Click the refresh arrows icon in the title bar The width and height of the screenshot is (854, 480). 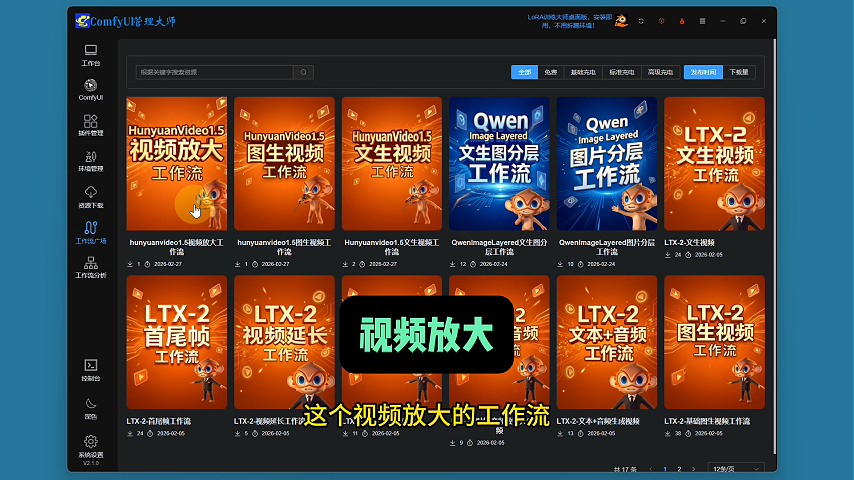[641, 21]
